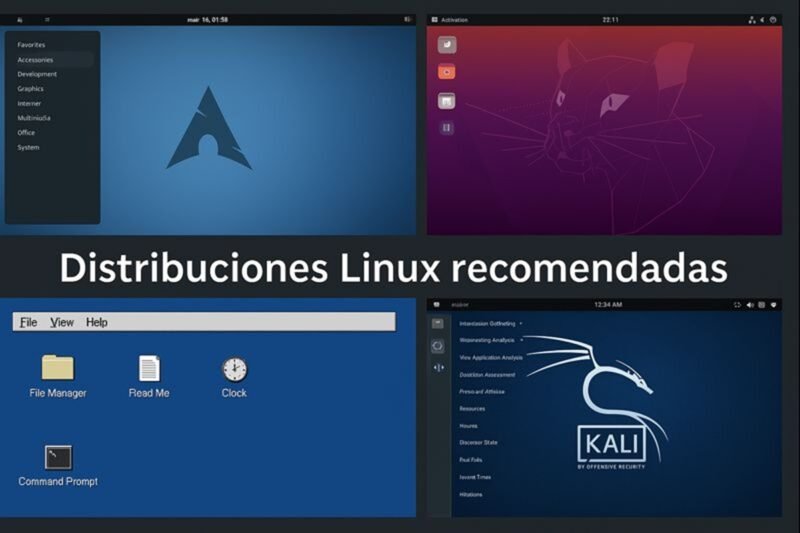
Task: Click the network icon in Ubuntu top bar
Action: (752, 20)
